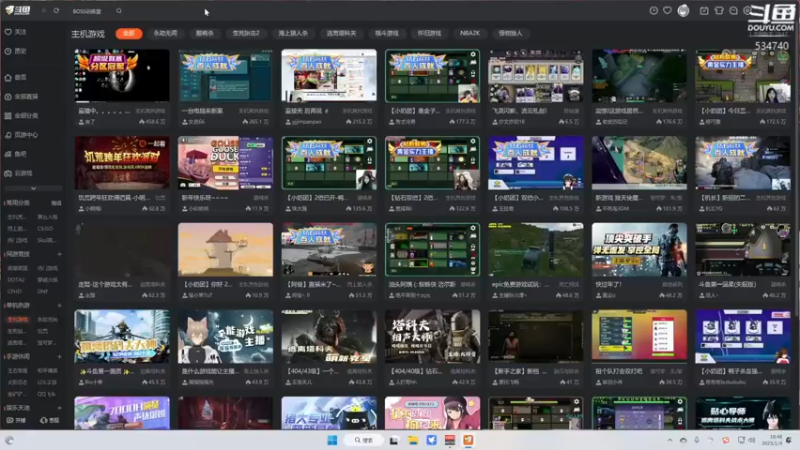Image resolution: width=800 pixels, height=450 pixels.
Task: Open 历史 in the left sidebar
Action: pyautogui.click(x=16, y=51)
